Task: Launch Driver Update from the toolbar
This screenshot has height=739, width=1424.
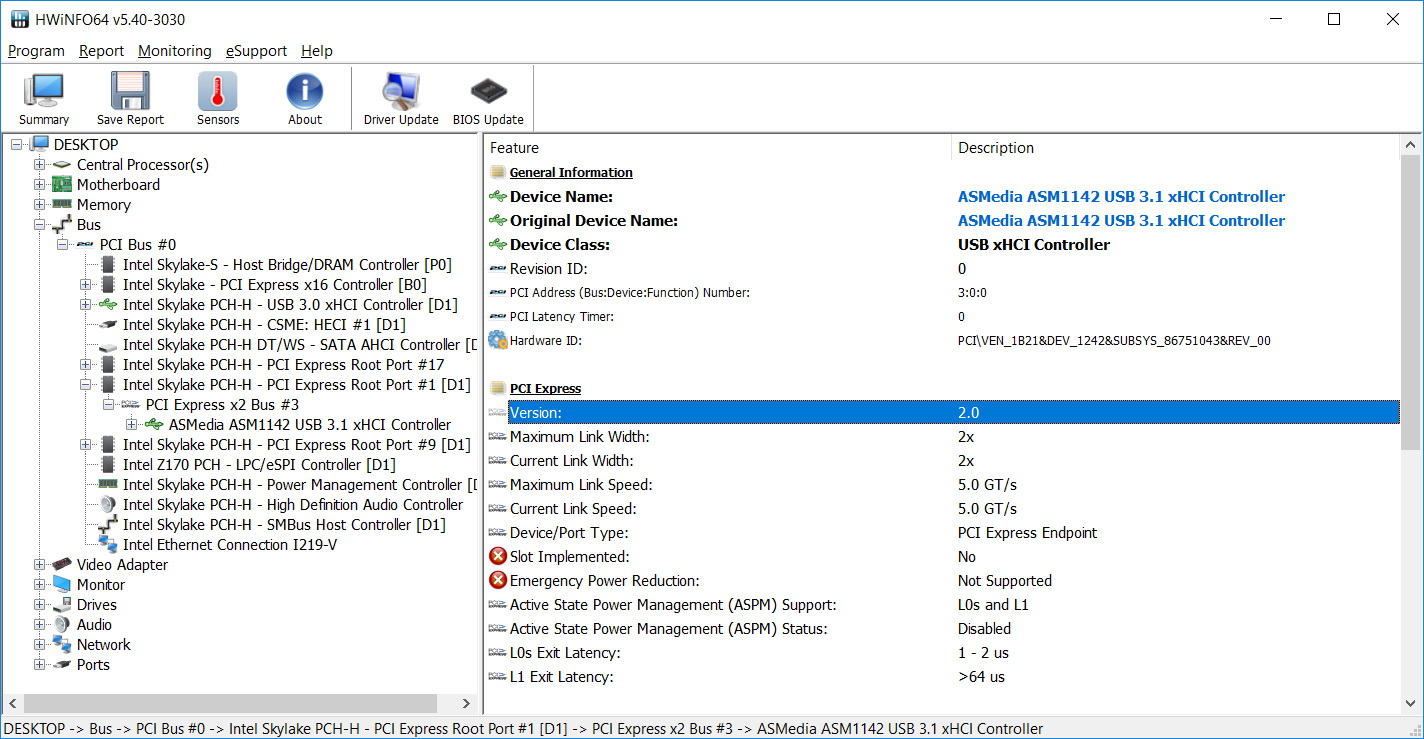Action: 401,99
